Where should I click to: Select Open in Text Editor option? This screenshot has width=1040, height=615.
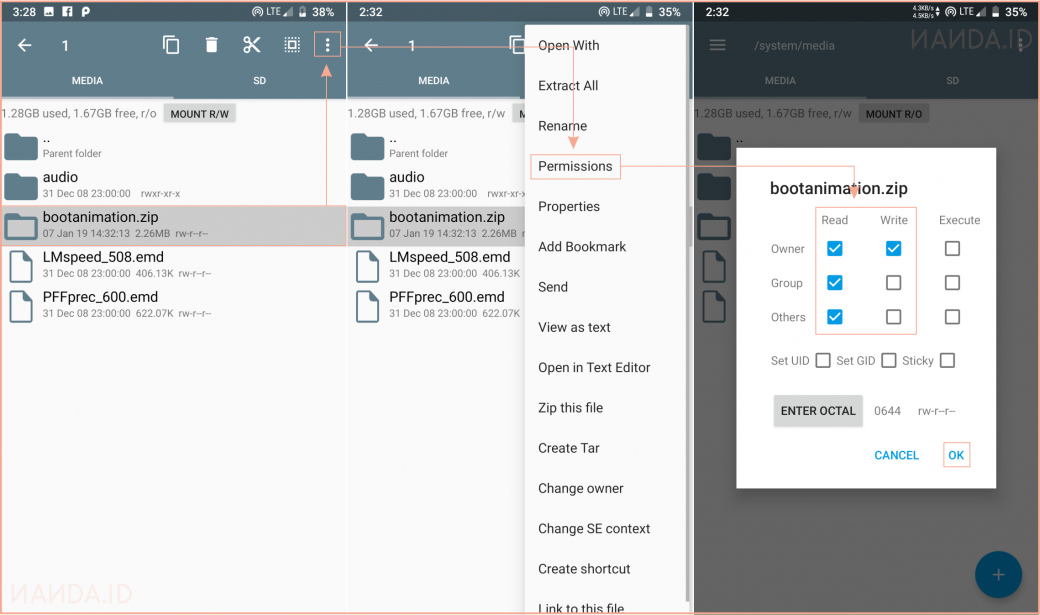(594, 368)
